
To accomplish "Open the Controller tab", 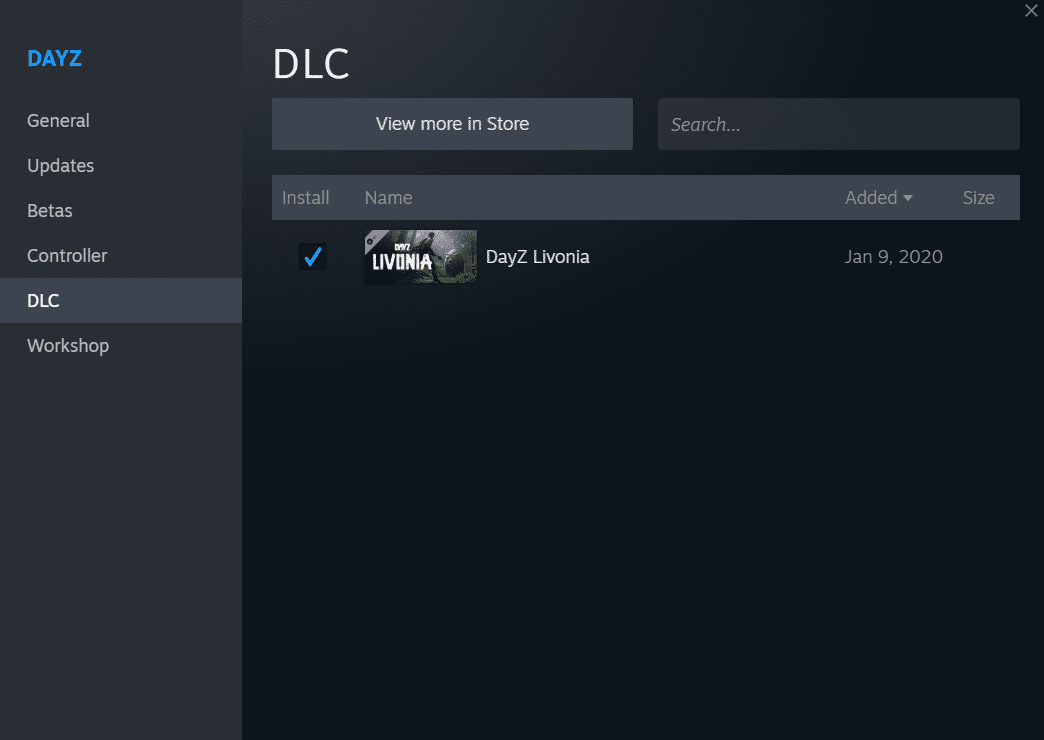I will 121,256.
